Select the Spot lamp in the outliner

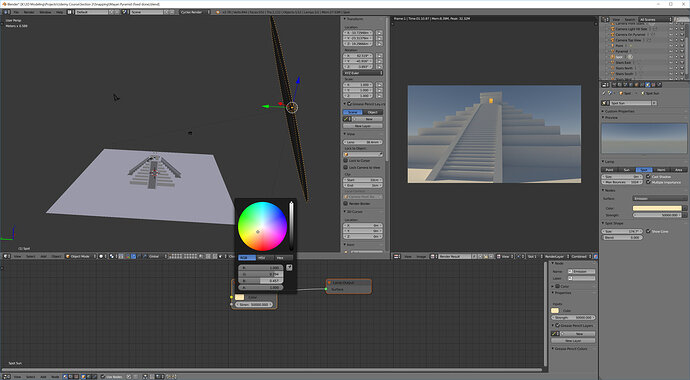tap(619, 57)
